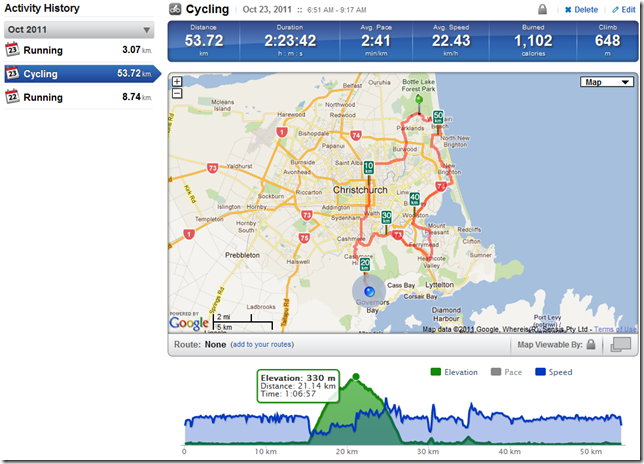The image size is (644, 464).
Task: Click the Duration 2:23:42 stat
Action: pyautogui.click(x=290, y=41)
